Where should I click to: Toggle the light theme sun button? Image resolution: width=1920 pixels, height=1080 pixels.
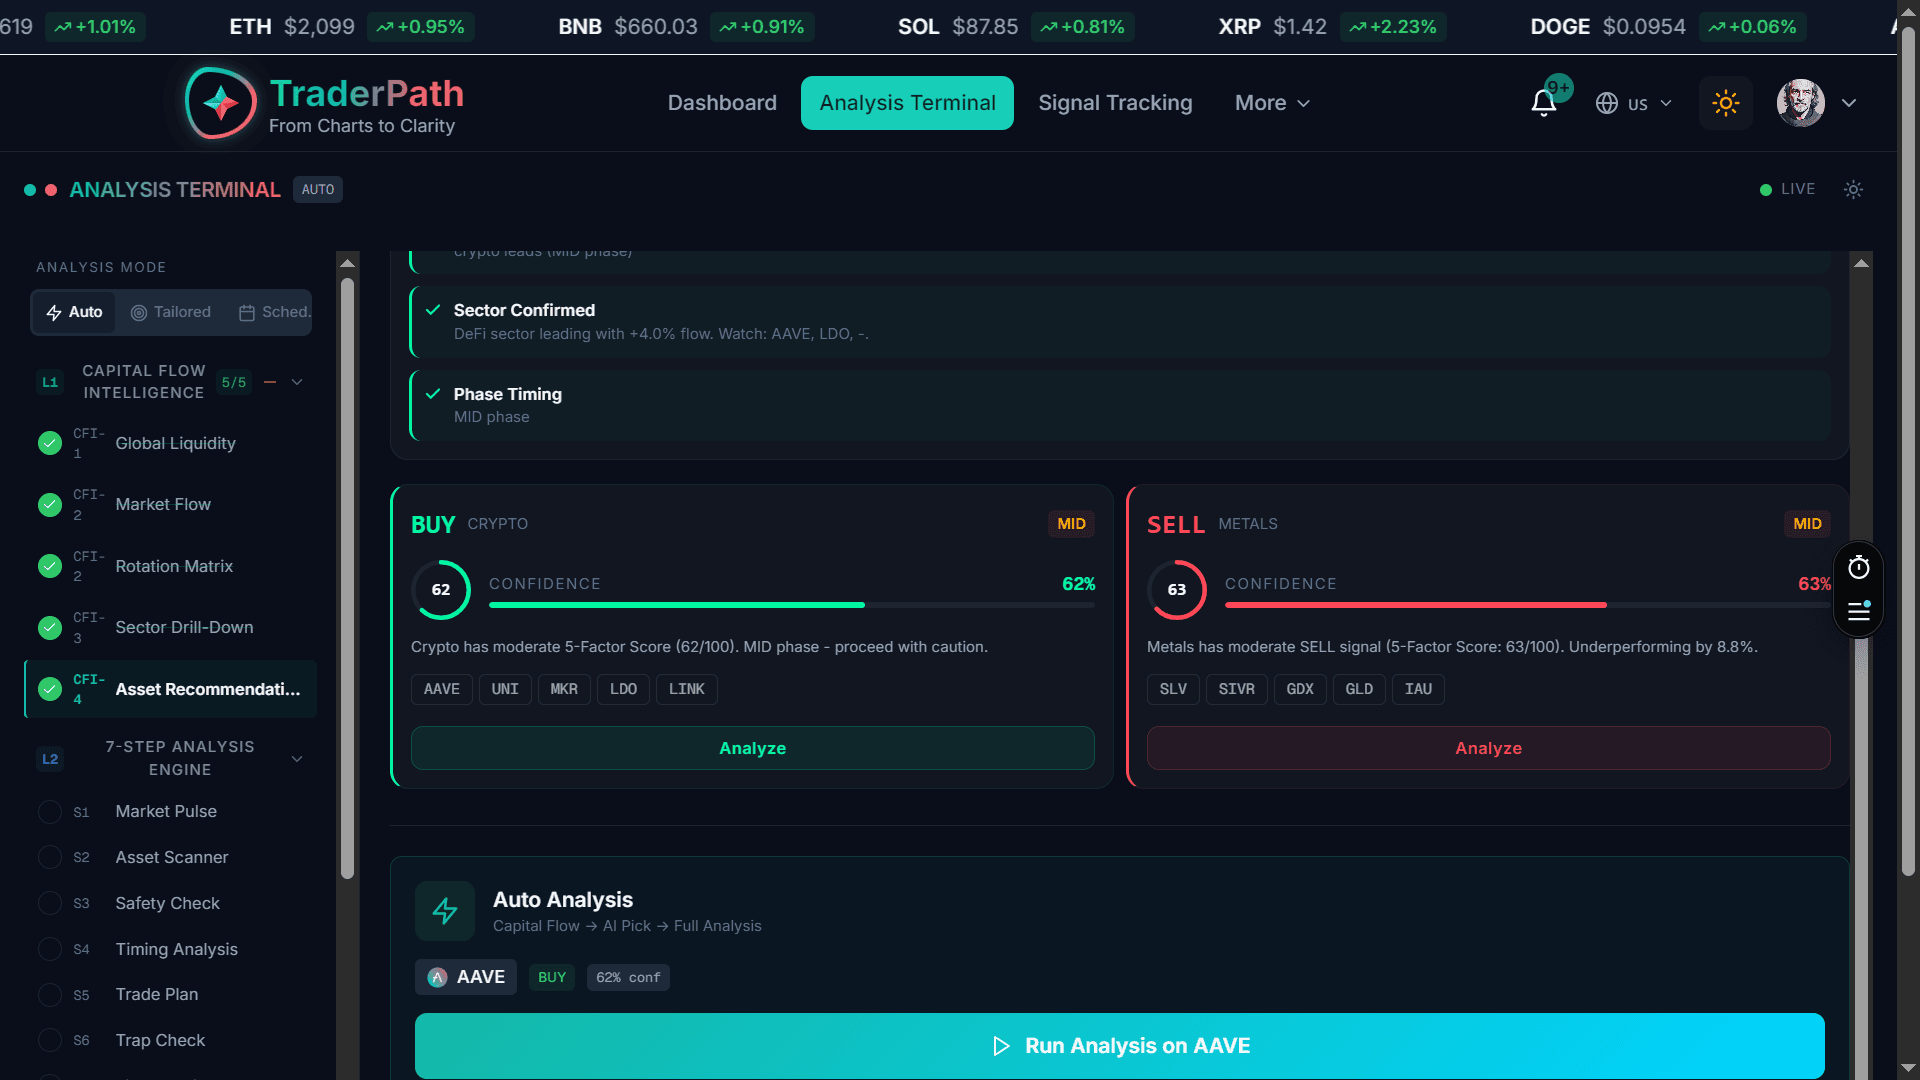[1726, 103]
